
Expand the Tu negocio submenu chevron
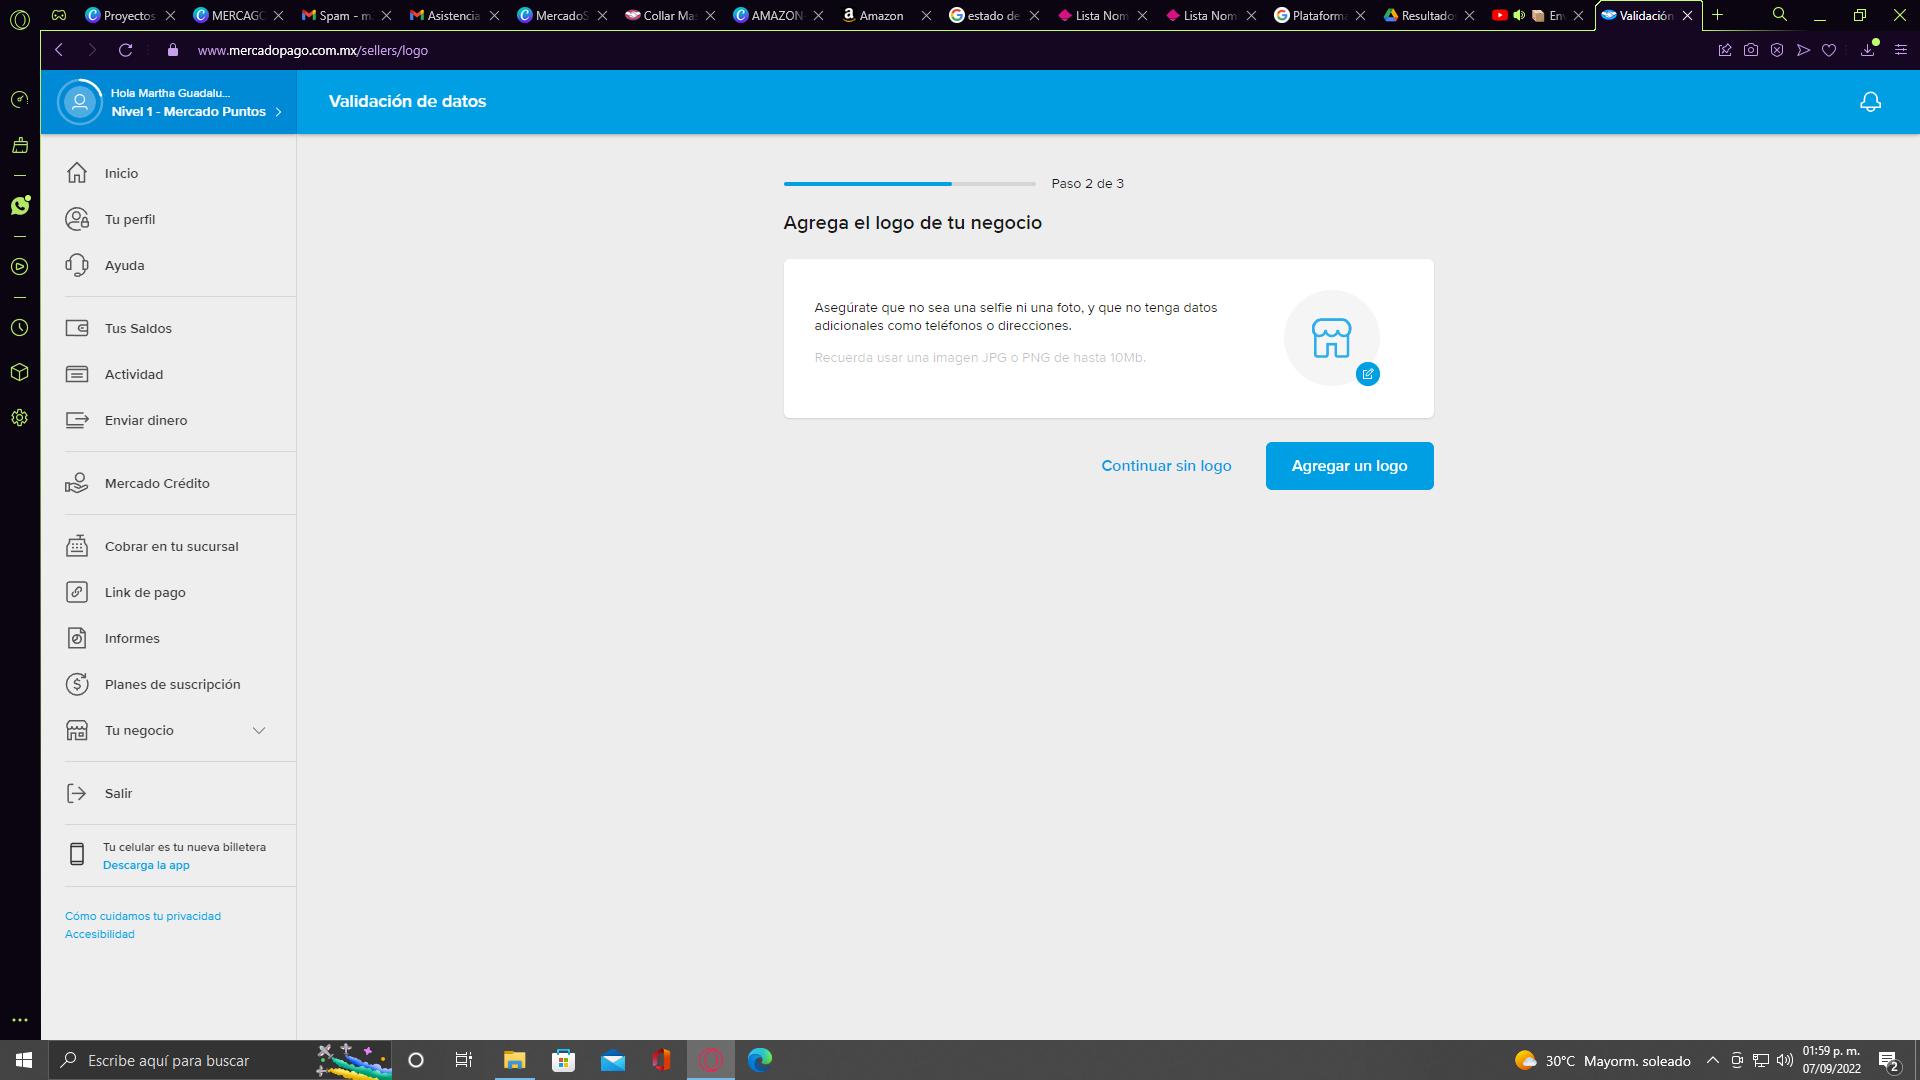click(259, 730)
